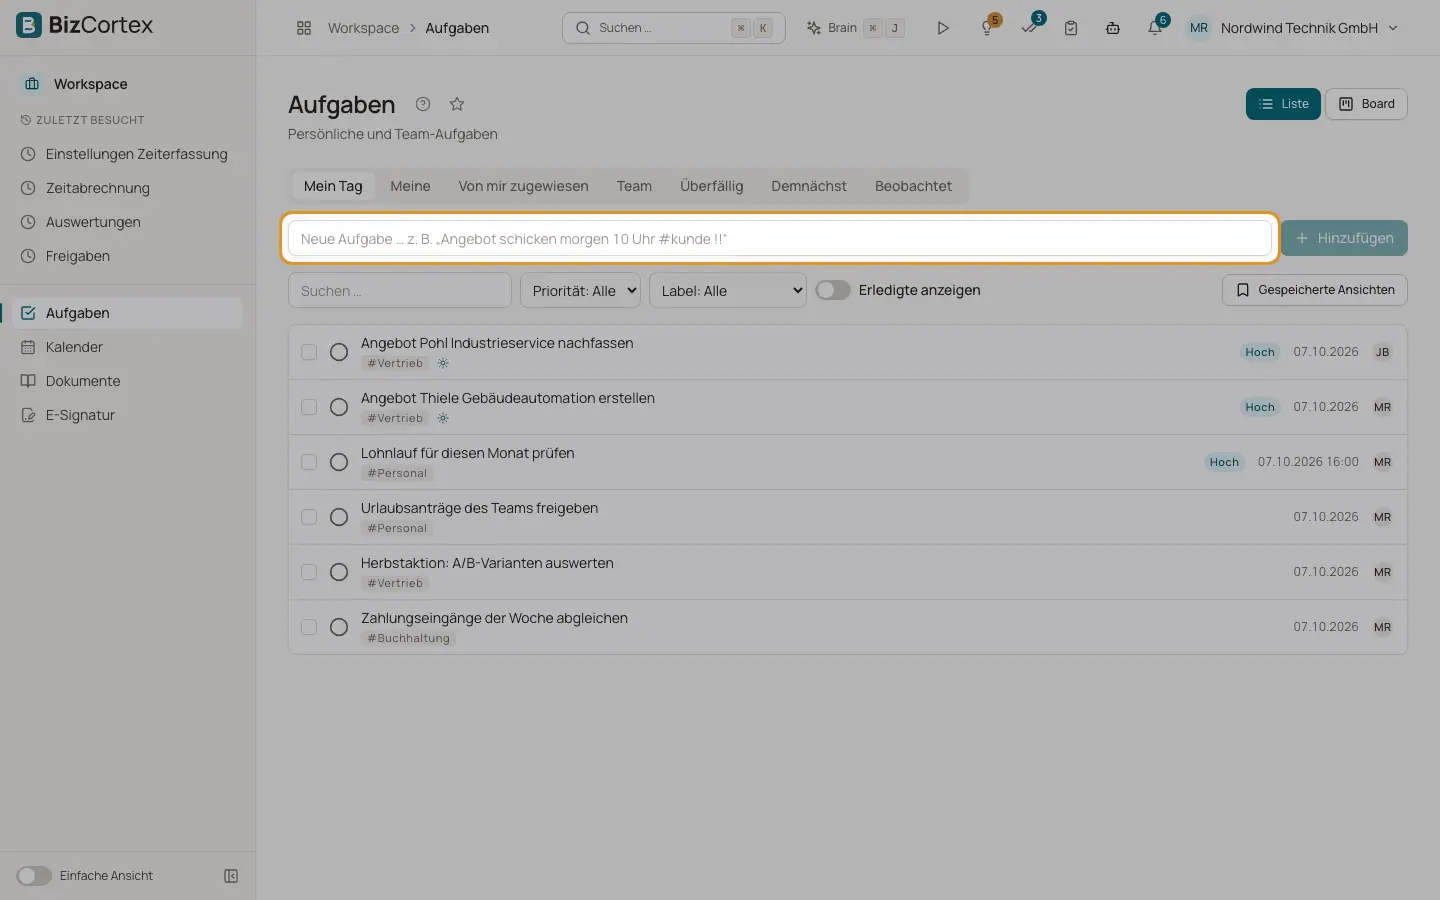Open the Label: Alle dropdown

click(728, 291)
